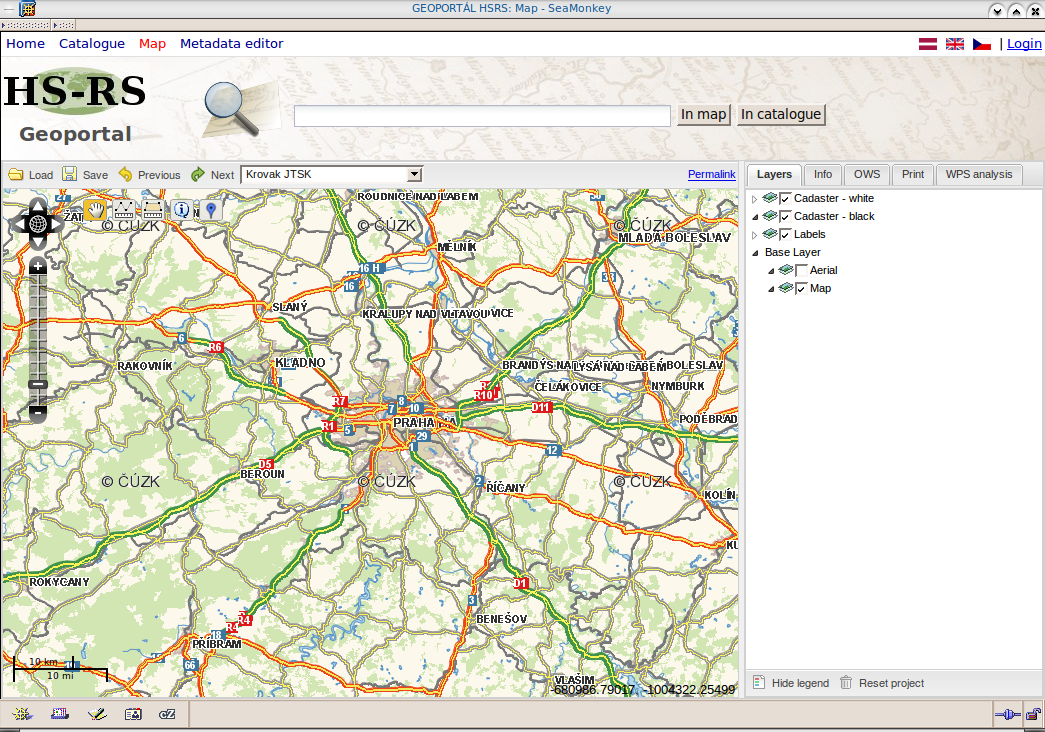Click the security padlock status icon
The image size is (1045, 732).
tap(1033, 715)
